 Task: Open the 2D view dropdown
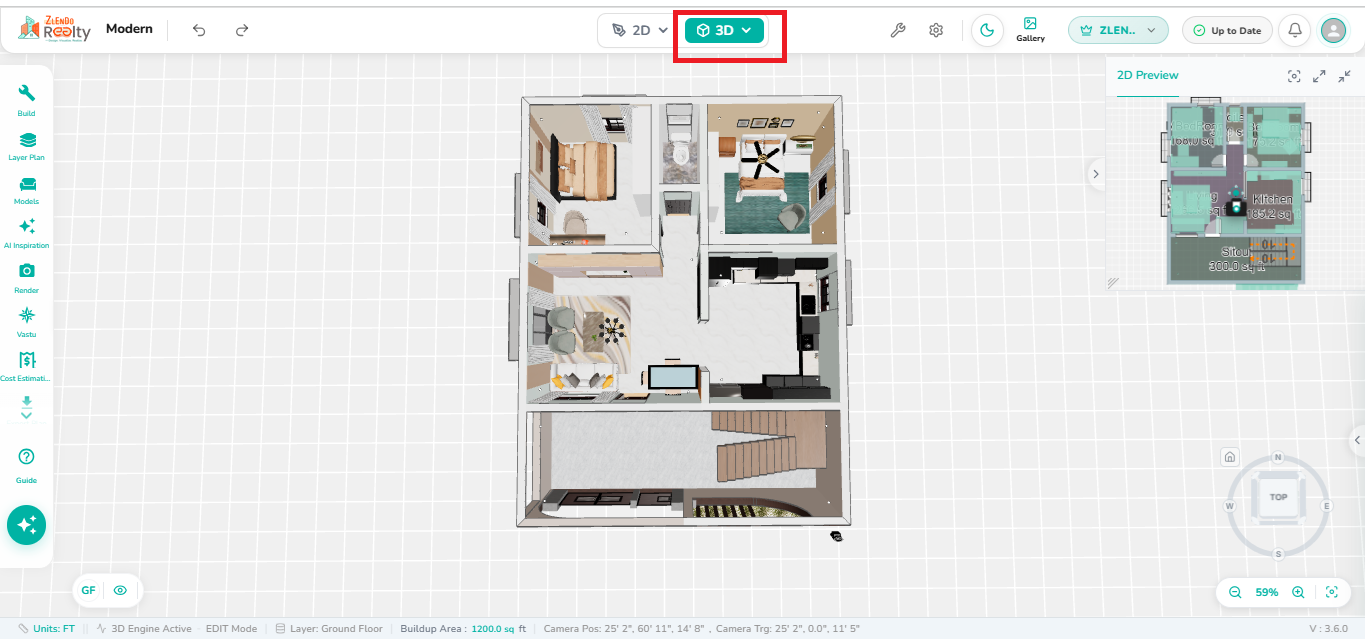pos(641,30)
